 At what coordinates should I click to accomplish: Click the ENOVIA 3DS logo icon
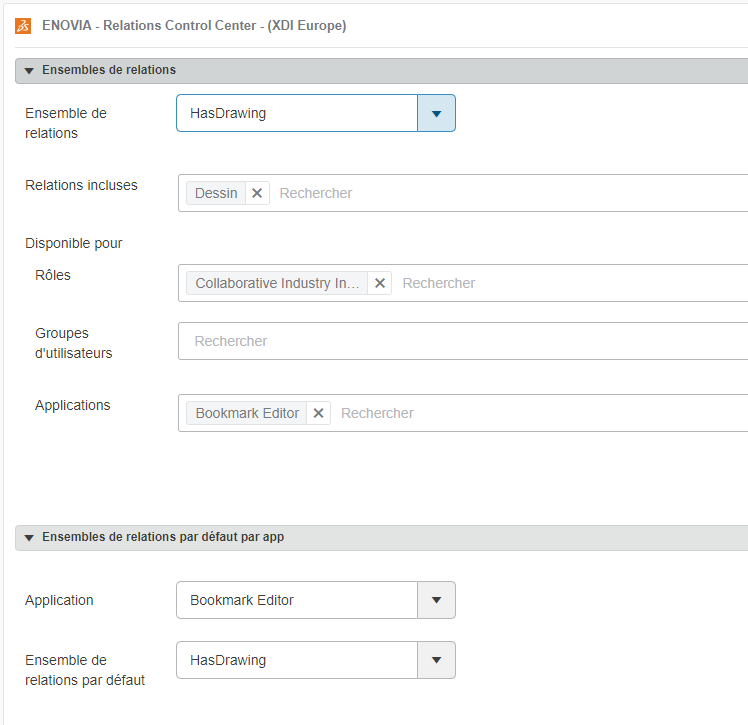point(23,26)
